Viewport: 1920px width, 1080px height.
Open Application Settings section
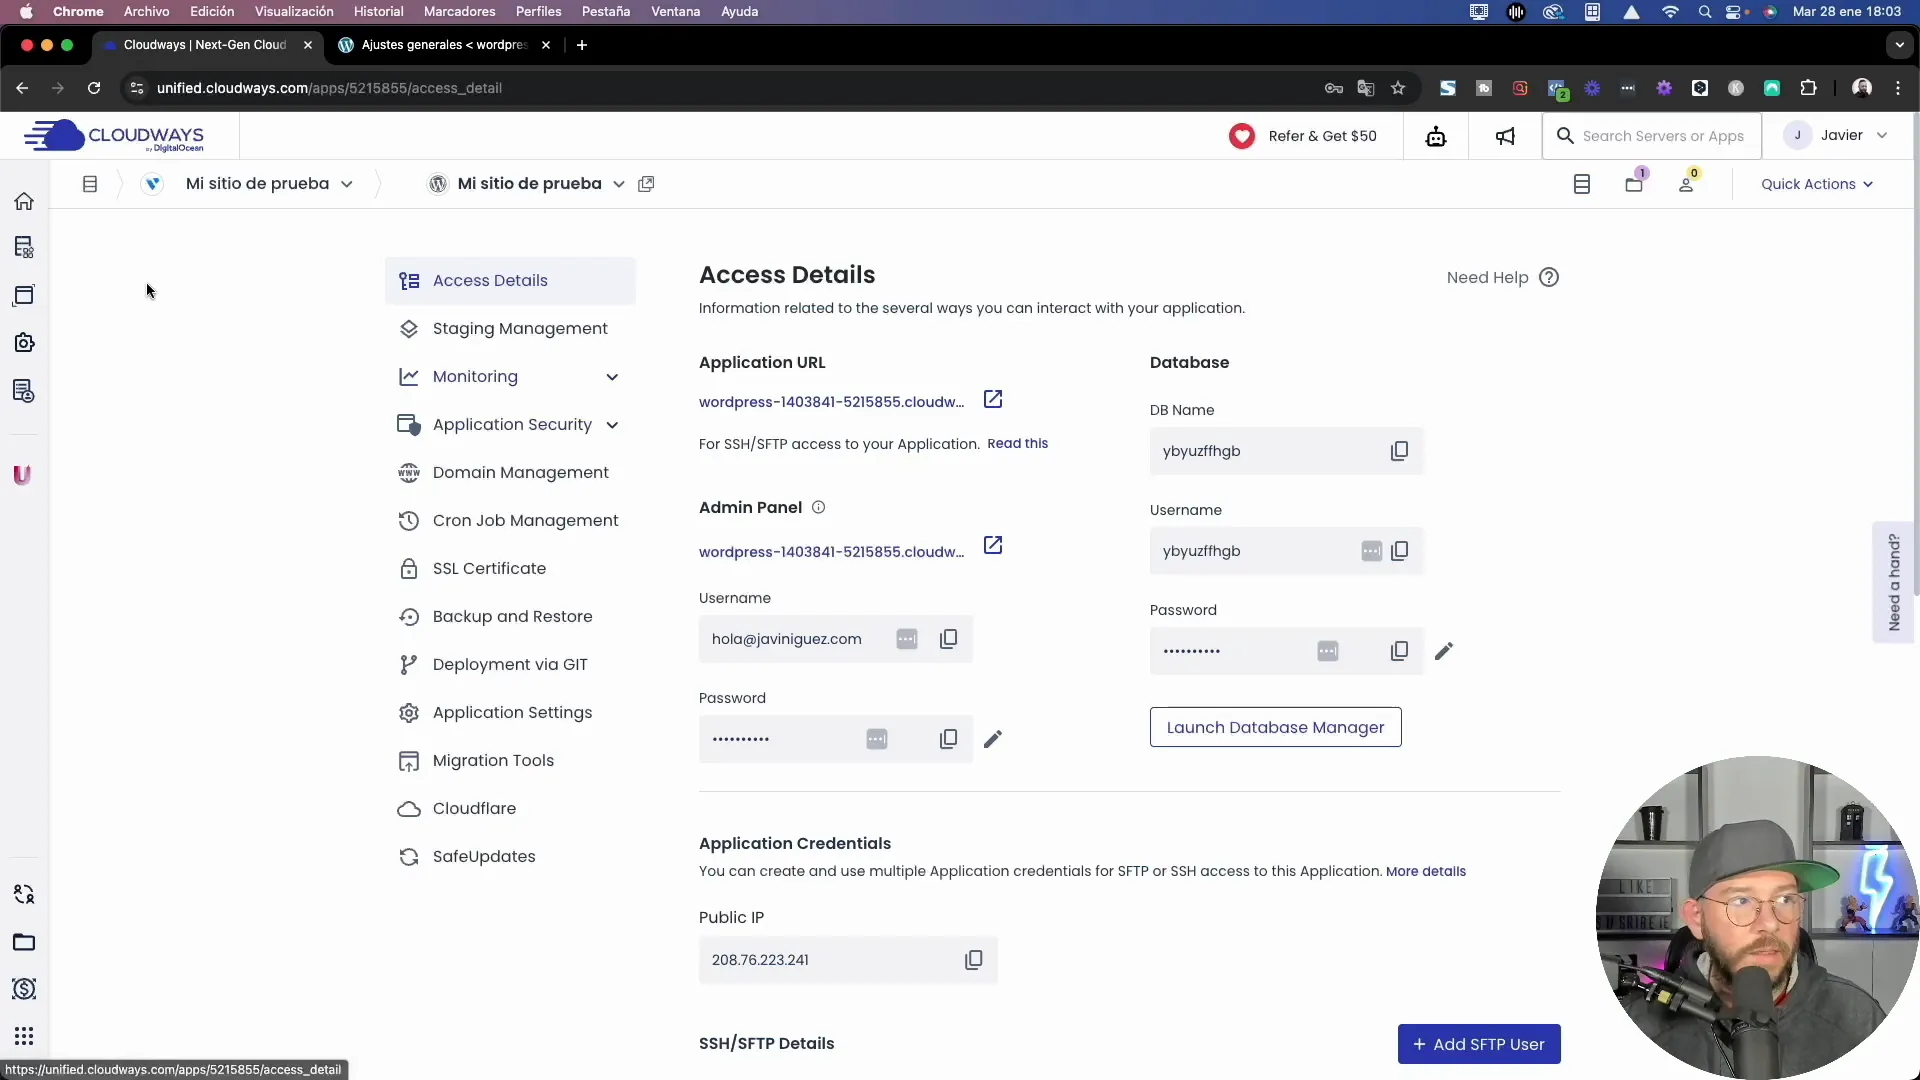(510, 713)
